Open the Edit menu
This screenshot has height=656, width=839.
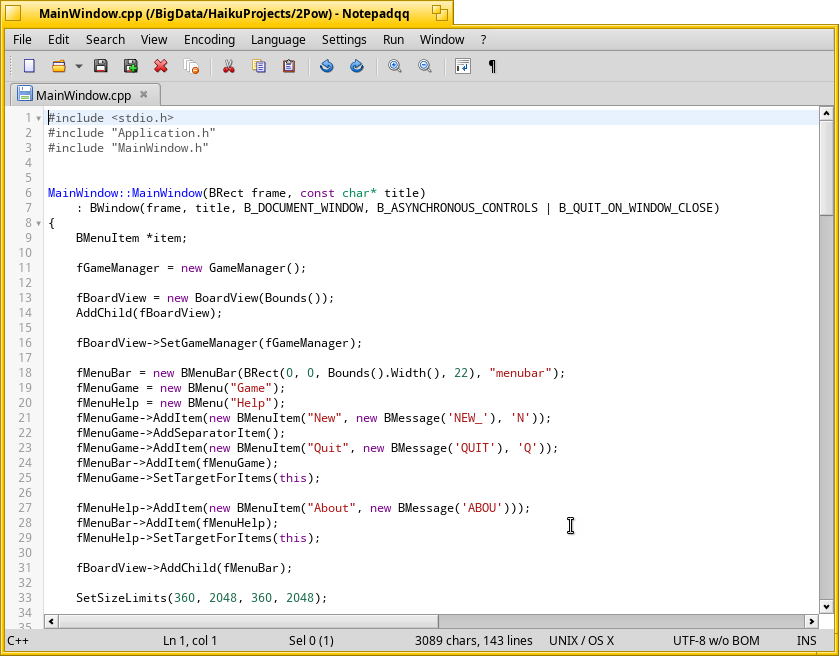58,40
